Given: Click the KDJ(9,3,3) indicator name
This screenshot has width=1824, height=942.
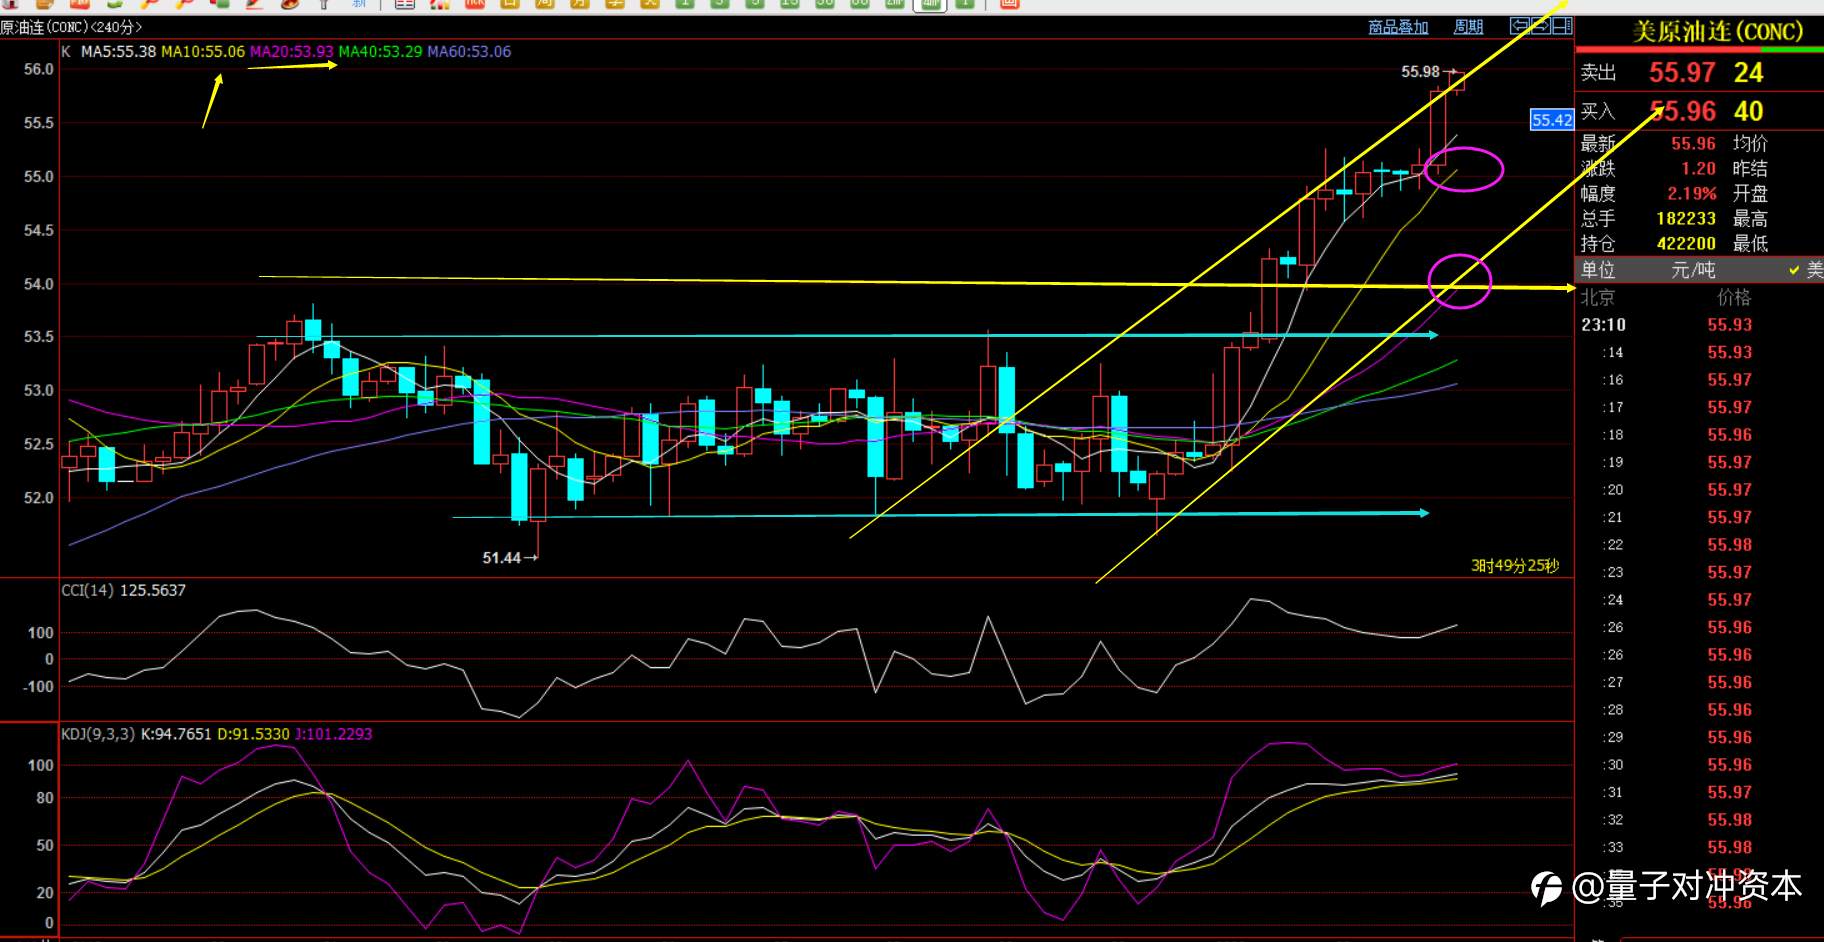Looking at the screenshot, I should [98, 734].
